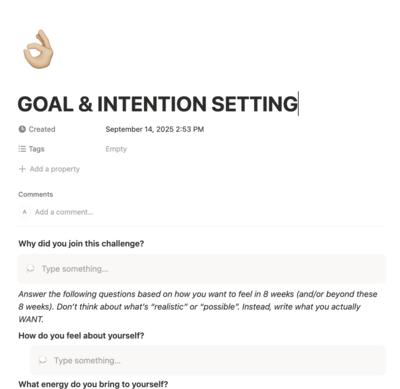Select the Empty tags value field

tap(116, 149)
